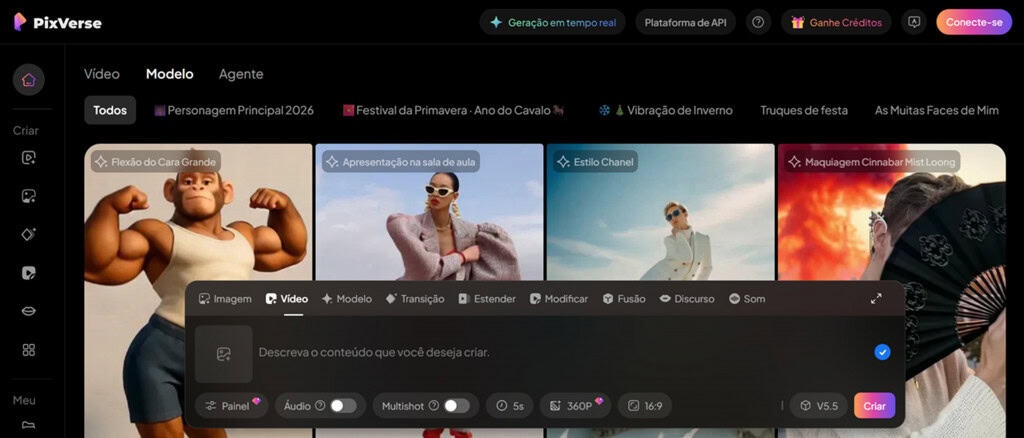This screenshot has height=438, width=1024.
Task: Switch to the Agente tab
Action: pyautogui.click(x=241, y=74)
